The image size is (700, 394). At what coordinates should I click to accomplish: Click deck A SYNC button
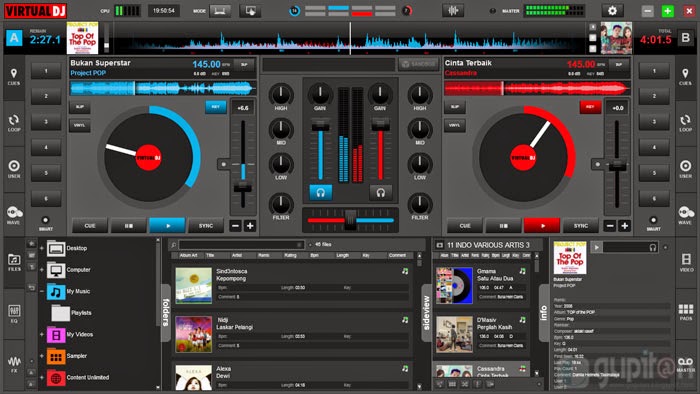click(x=206, y=226)
